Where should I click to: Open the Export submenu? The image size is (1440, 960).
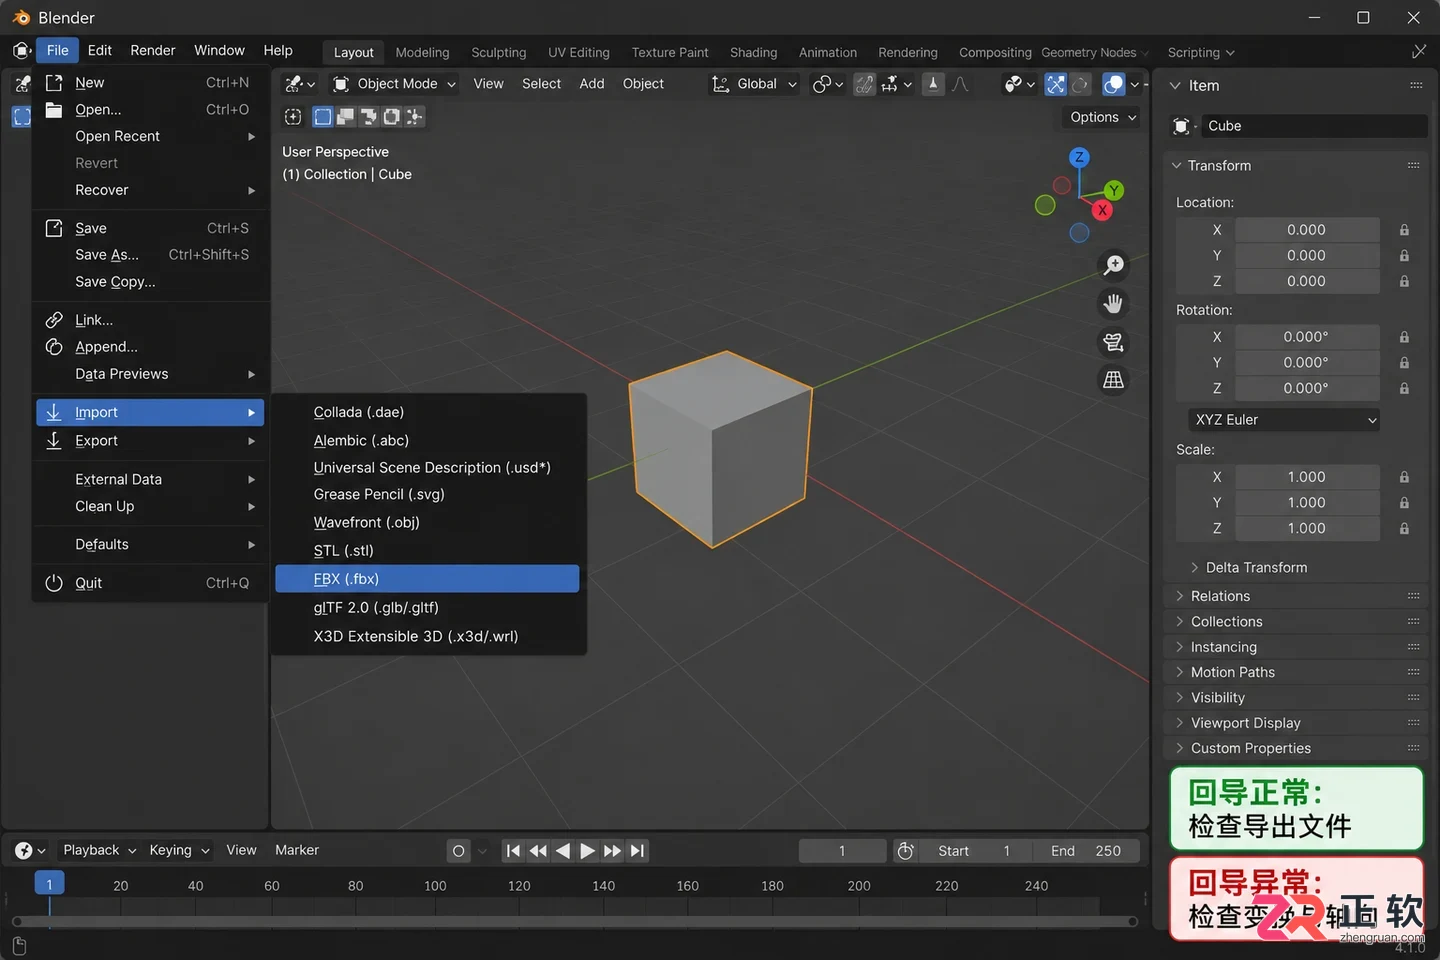(150, 441)
